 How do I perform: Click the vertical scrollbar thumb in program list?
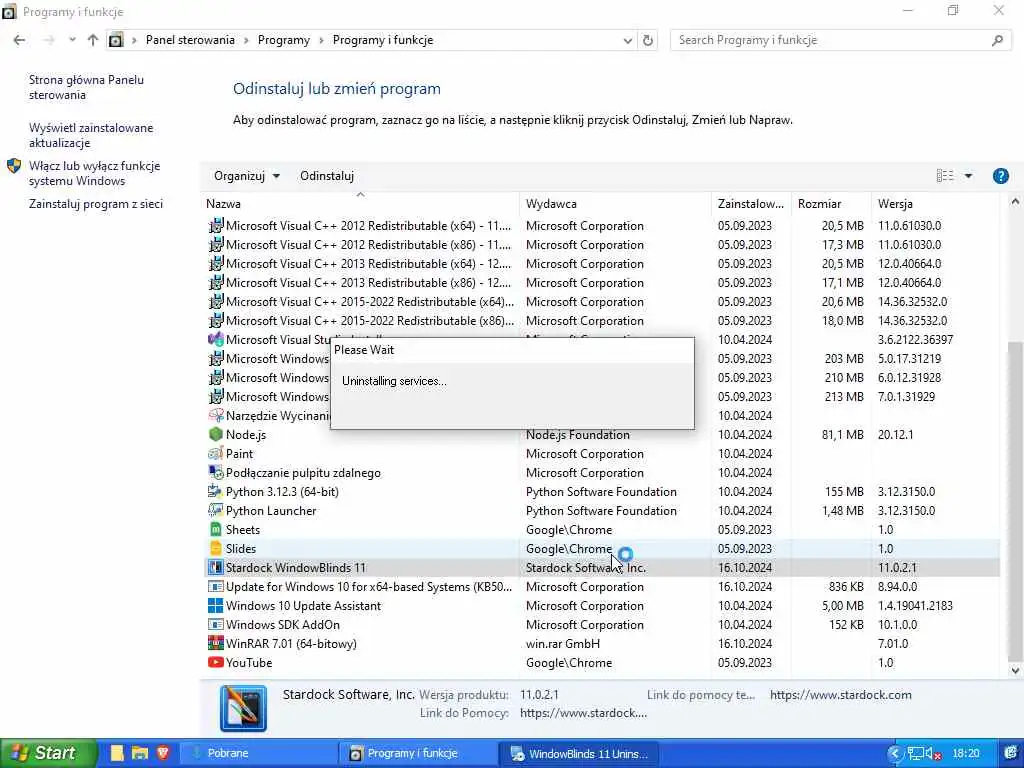[1015, 501]
